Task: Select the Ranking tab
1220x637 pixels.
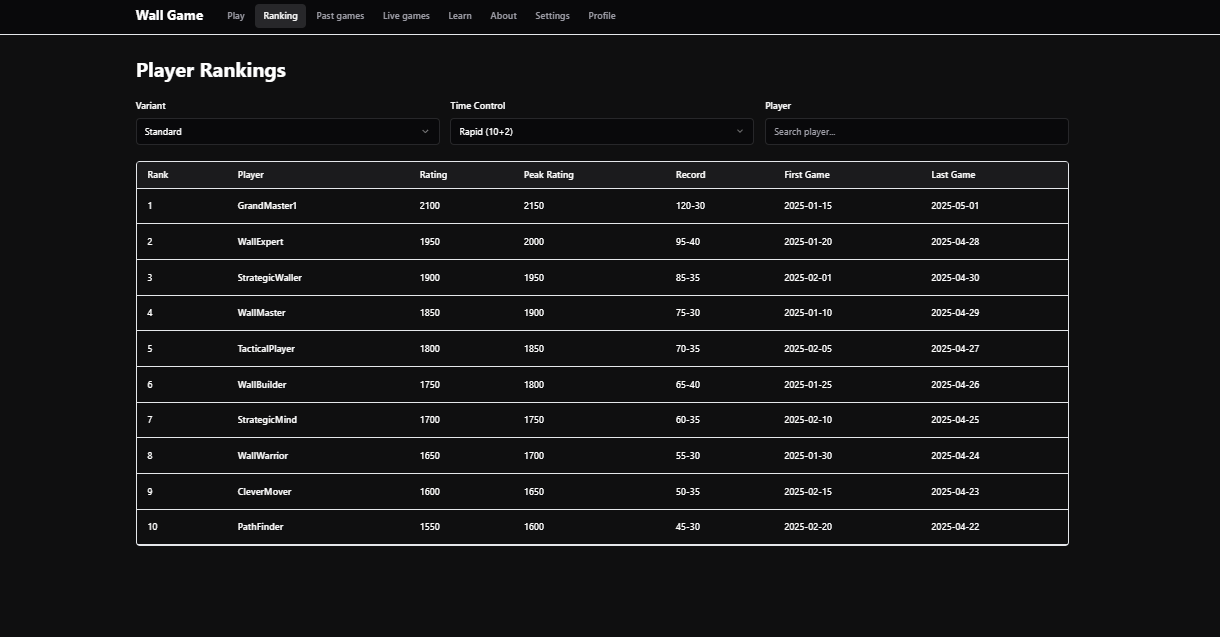Action: click(280, 16)
